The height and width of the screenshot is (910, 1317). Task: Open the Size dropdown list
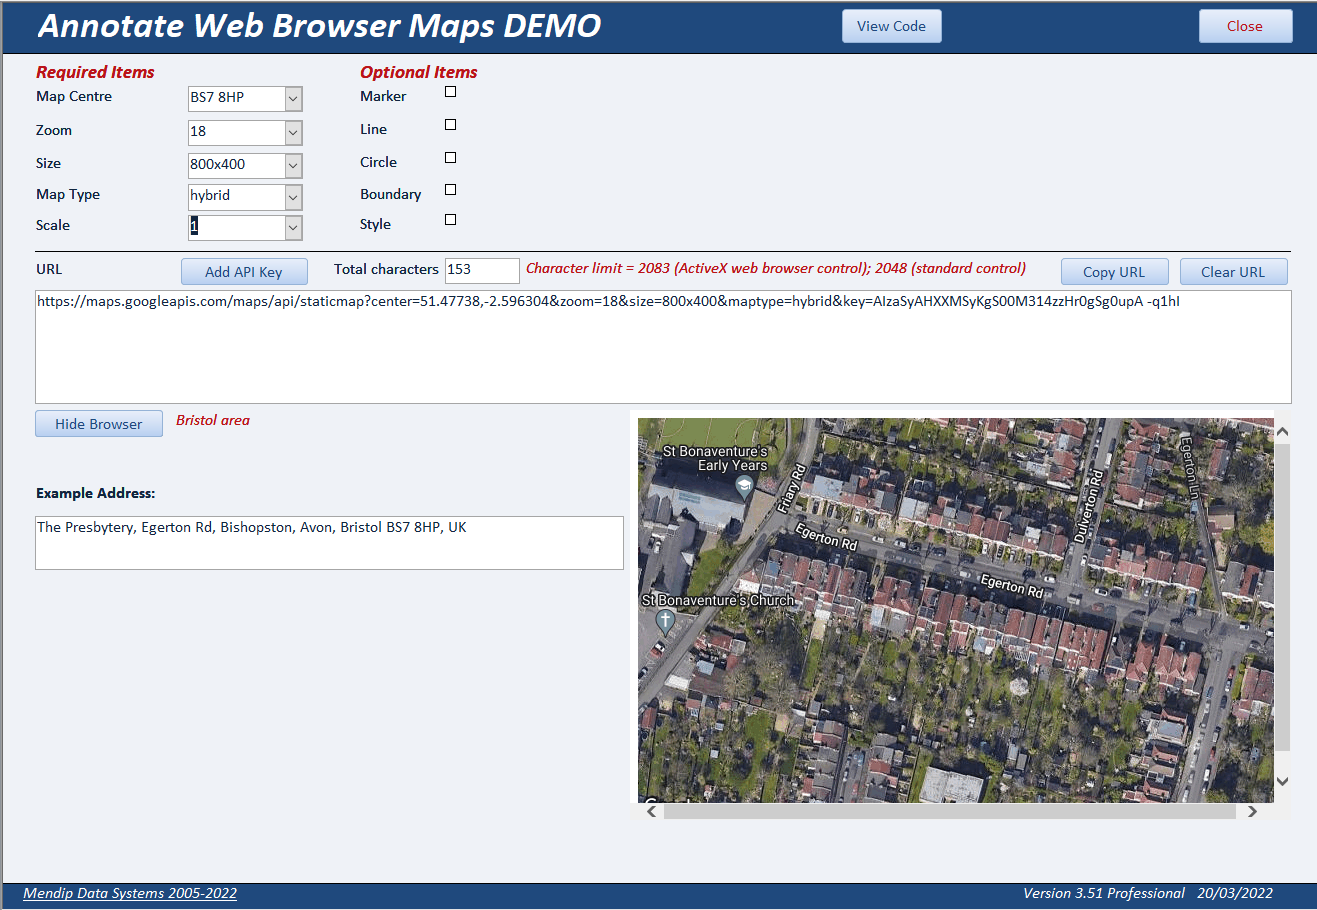(293, 165)
